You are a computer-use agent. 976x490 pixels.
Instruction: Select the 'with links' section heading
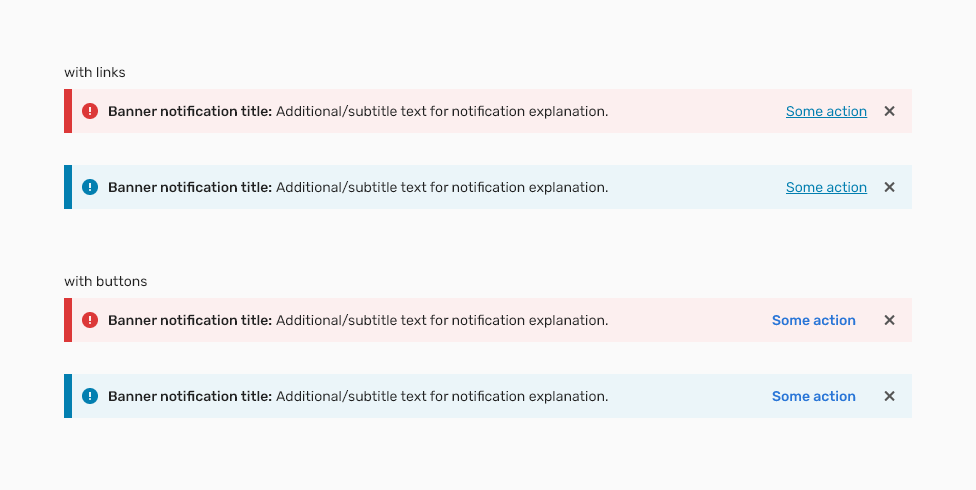click(95, 72)
